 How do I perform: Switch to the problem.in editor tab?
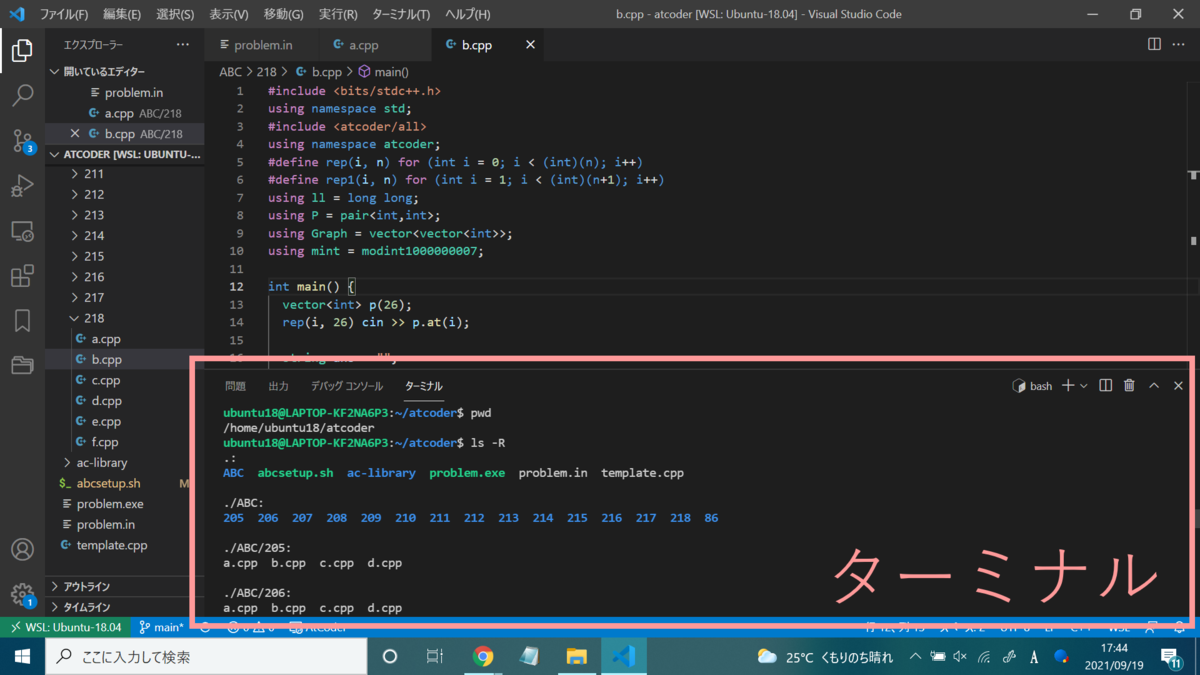point(263,45)
